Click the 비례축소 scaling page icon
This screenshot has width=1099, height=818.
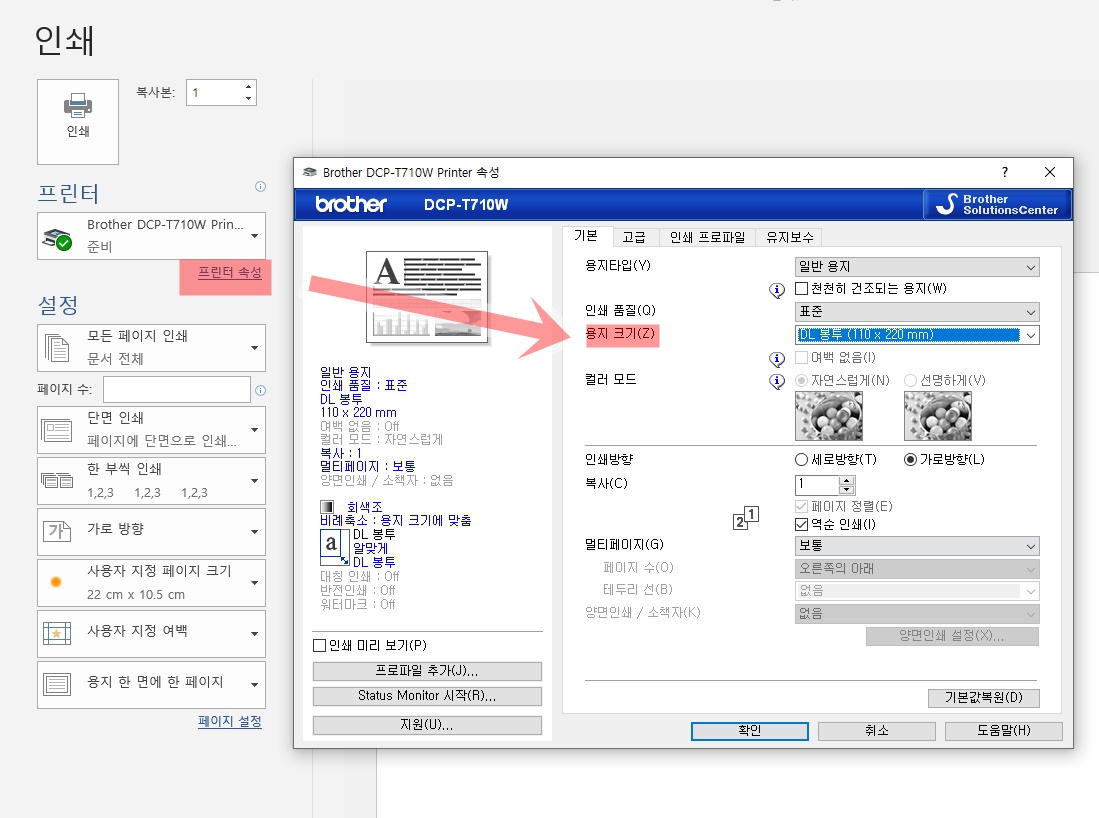point(334,547)
